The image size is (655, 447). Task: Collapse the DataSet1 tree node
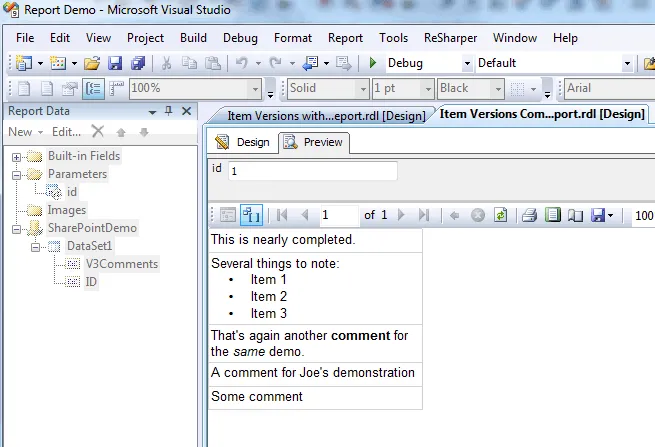[35, 246]
